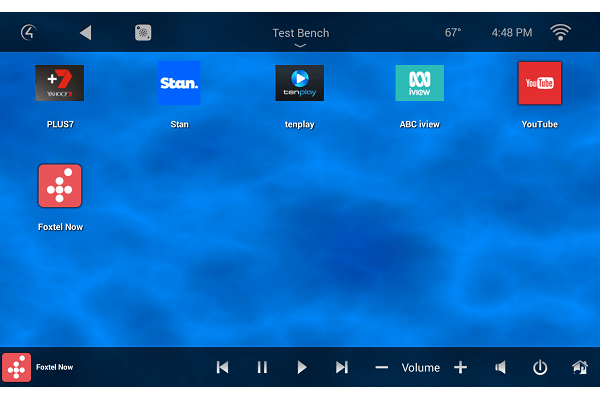Pause playback
Screen dimensions: 600x400
coord(262,367)
